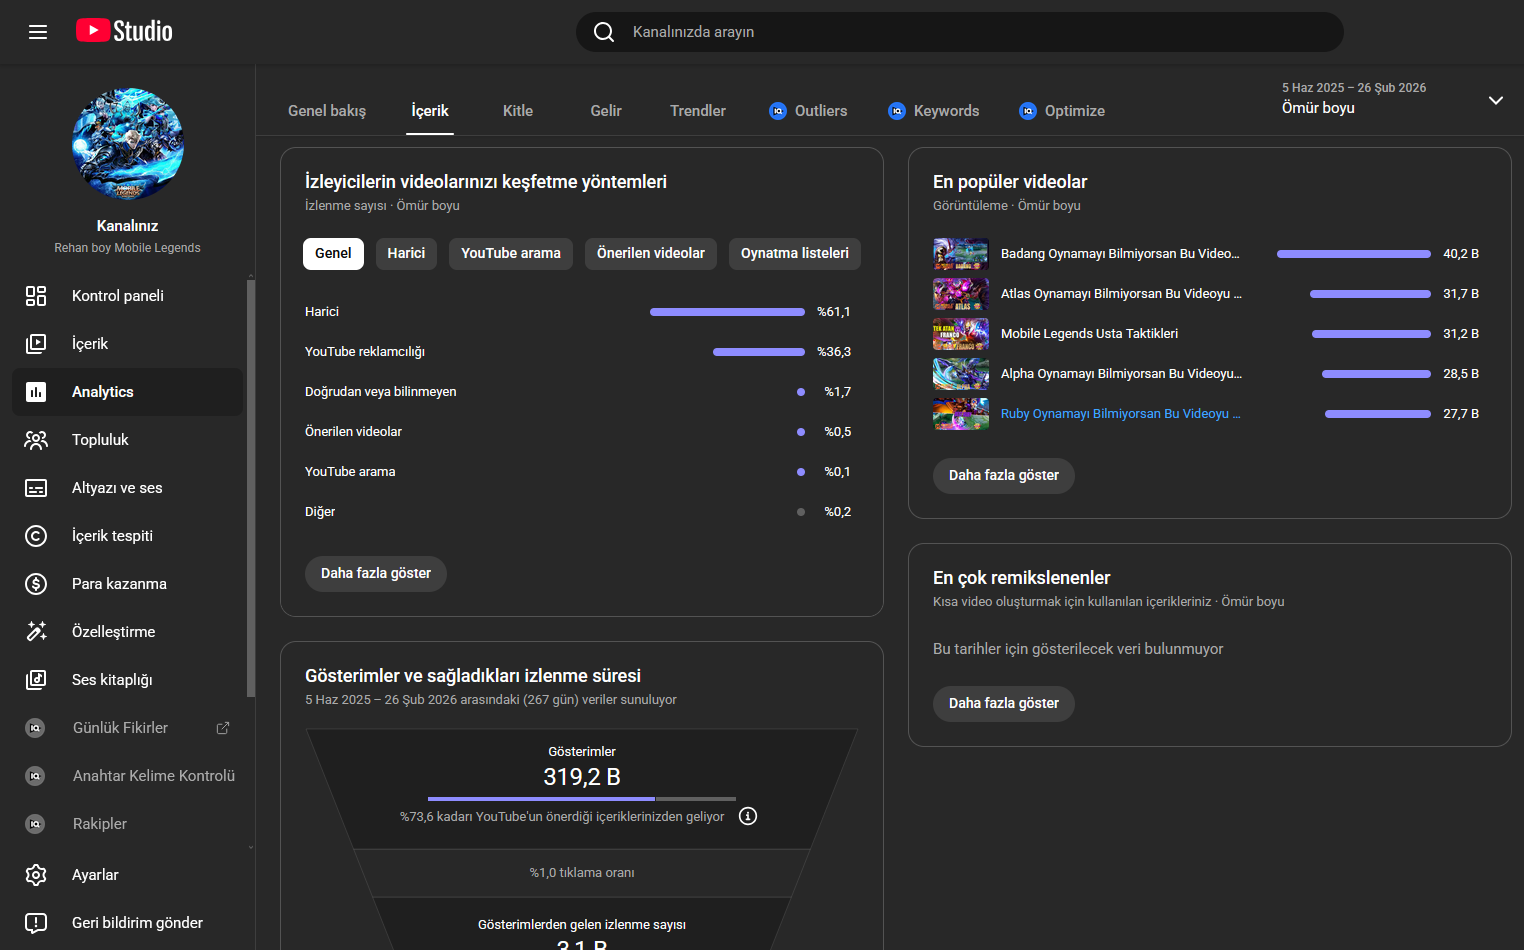Open Rakipler in the sidebar

coord(128,824)
